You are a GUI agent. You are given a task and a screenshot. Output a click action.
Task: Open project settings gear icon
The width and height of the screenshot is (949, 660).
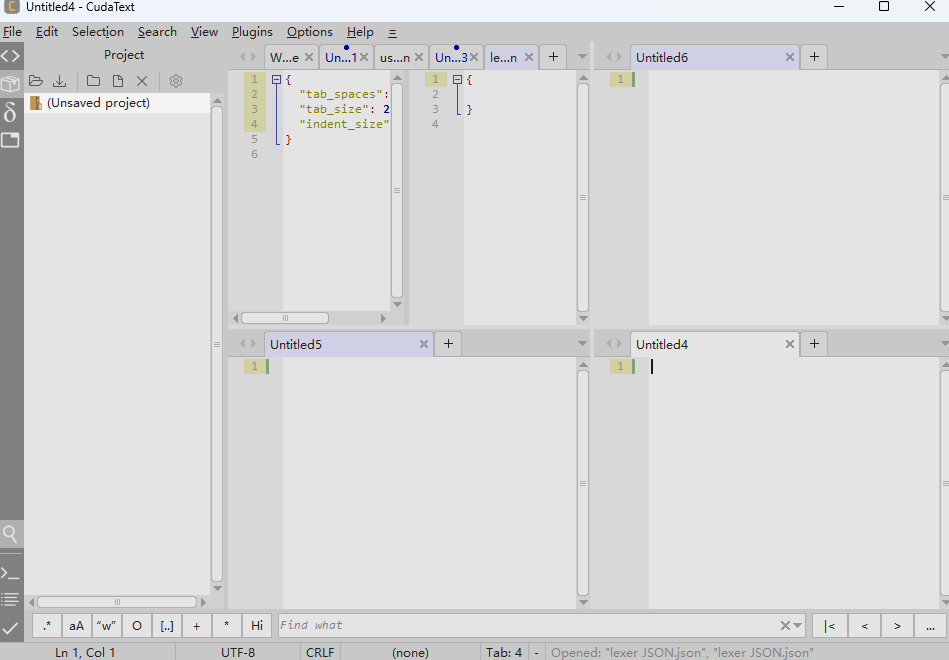click(176, 81)
